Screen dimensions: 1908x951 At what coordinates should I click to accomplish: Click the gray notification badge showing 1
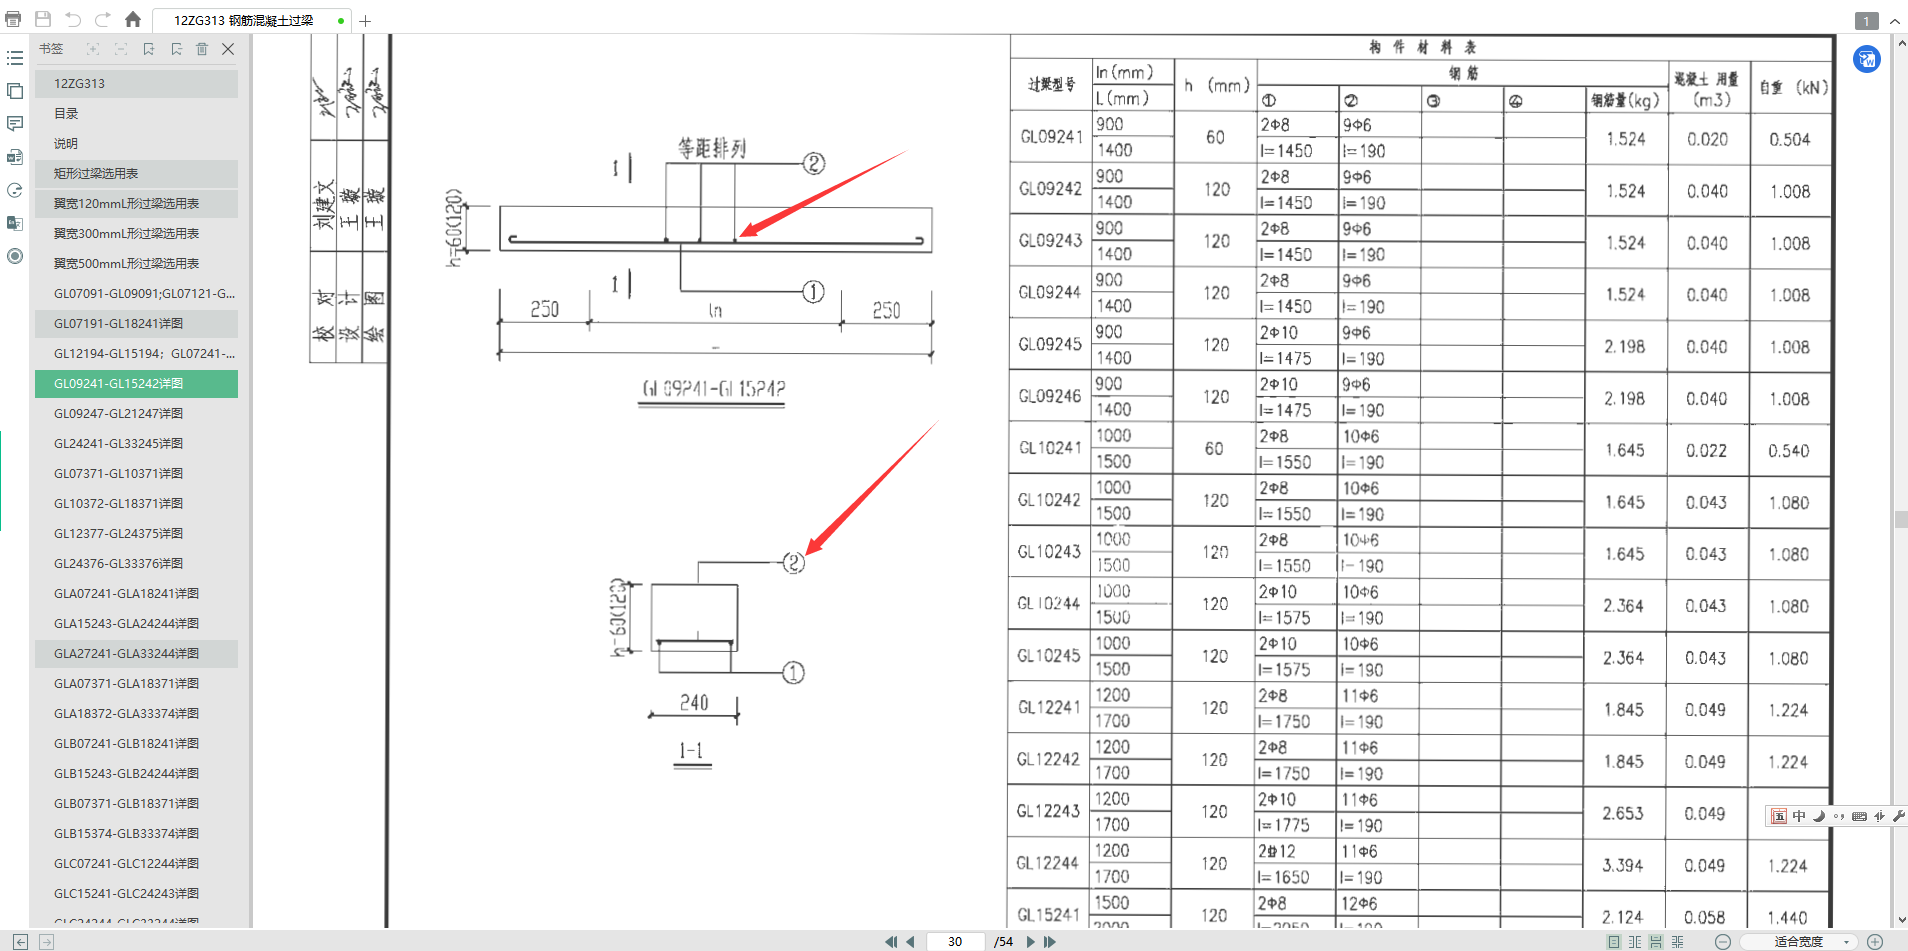coord(1866,21)
